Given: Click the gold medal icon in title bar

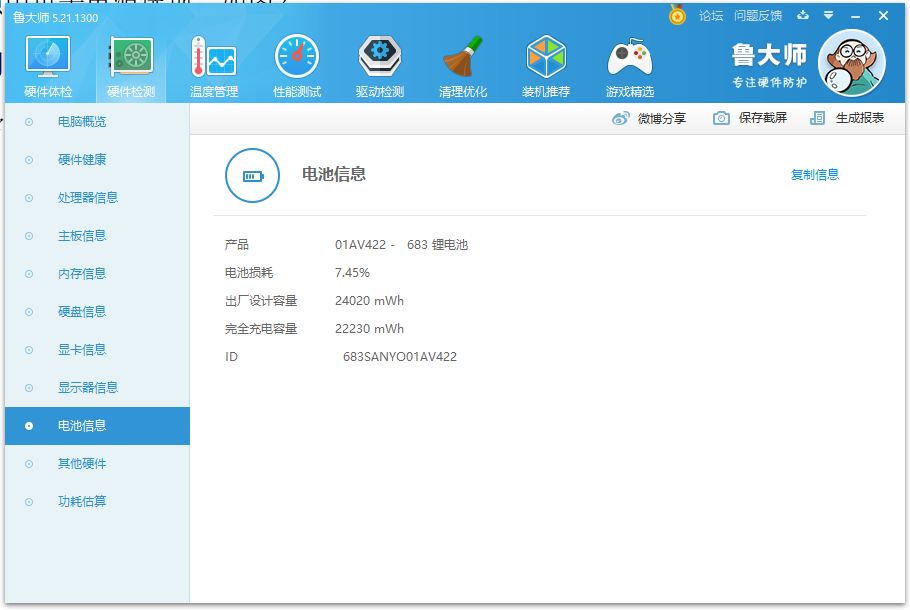Looking at the screenshot, I should [677, 15].
